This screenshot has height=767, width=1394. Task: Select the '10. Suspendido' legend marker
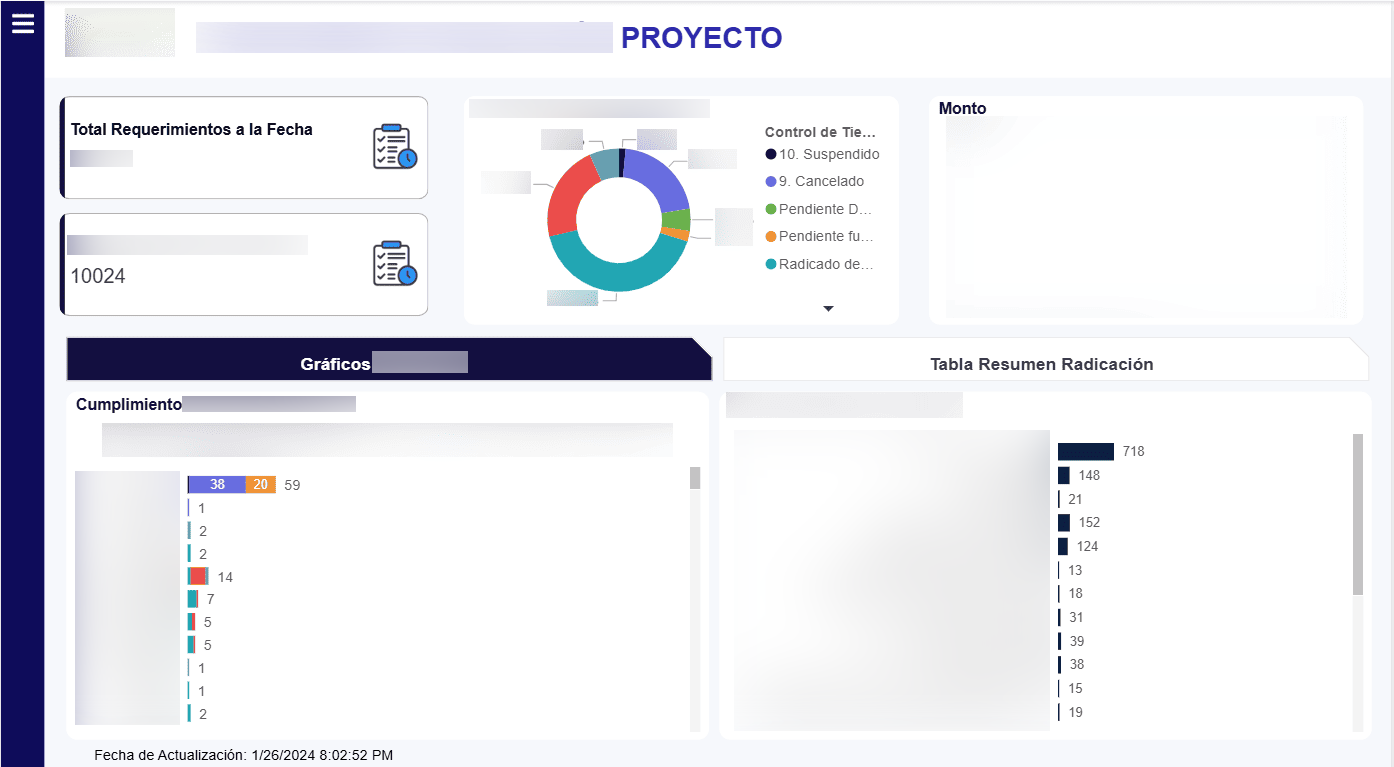pyautogui.click(x=771, y=154)
